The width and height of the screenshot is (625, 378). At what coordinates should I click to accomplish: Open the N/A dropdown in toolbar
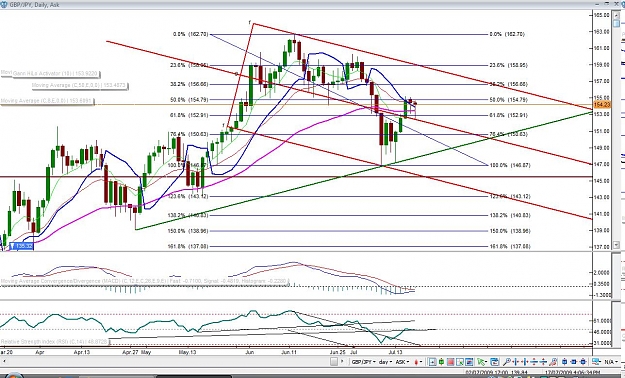[611, 362]
